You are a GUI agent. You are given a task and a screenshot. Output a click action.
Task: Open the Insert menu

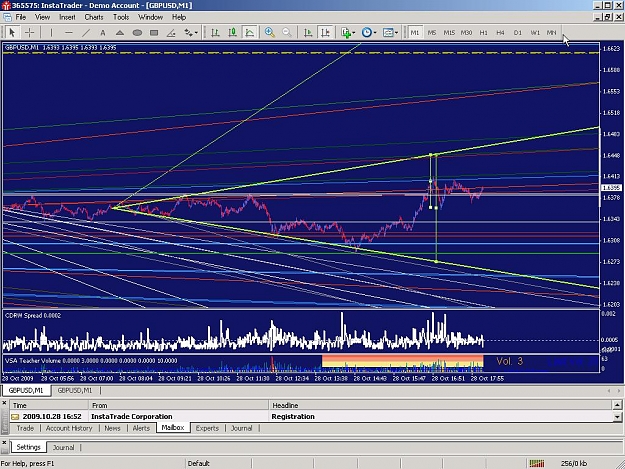[x=67, y=17]
